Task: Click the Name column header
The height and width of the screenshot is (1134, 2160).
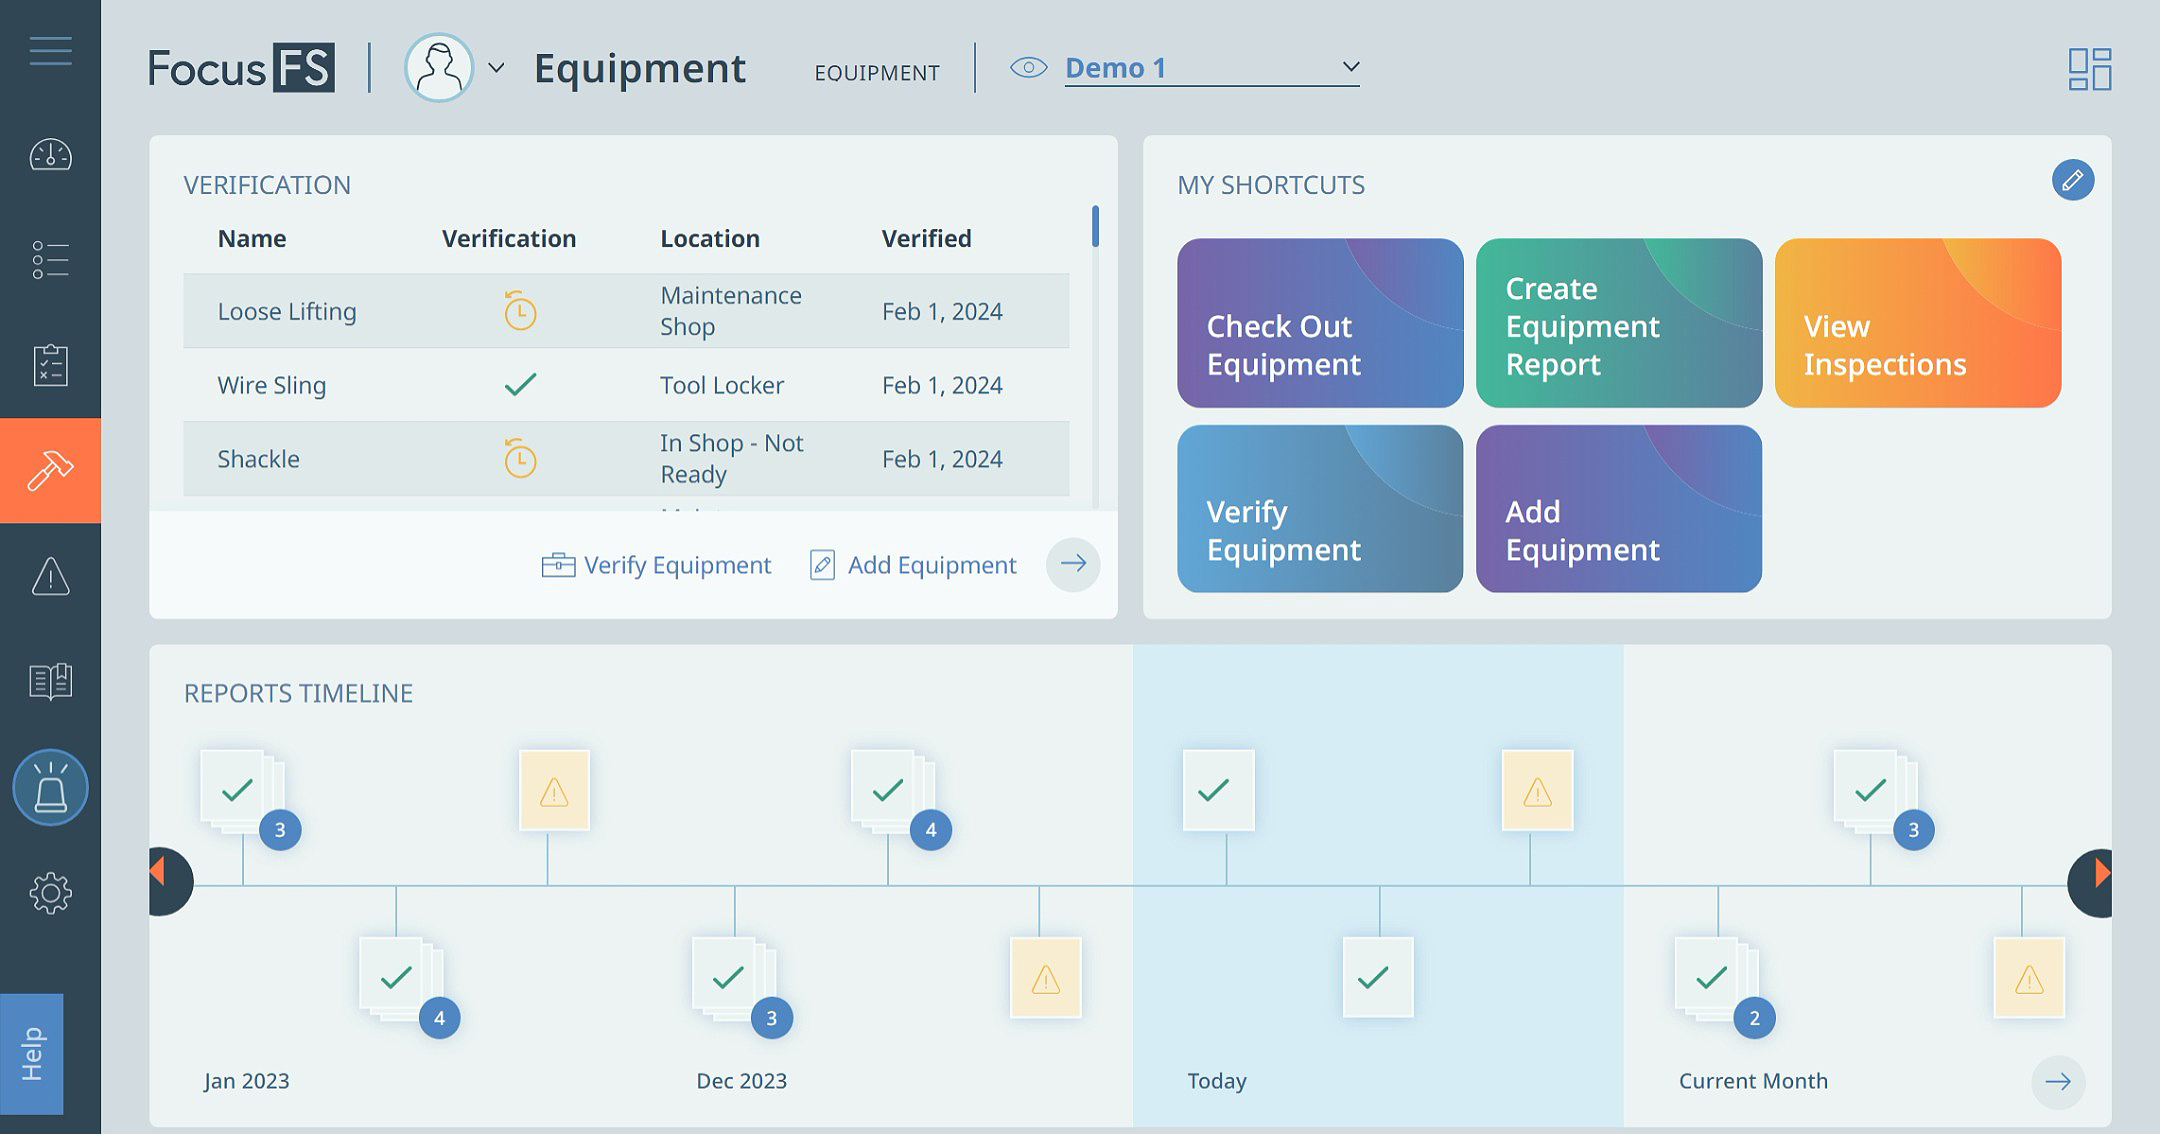Action: coord(252,238)
